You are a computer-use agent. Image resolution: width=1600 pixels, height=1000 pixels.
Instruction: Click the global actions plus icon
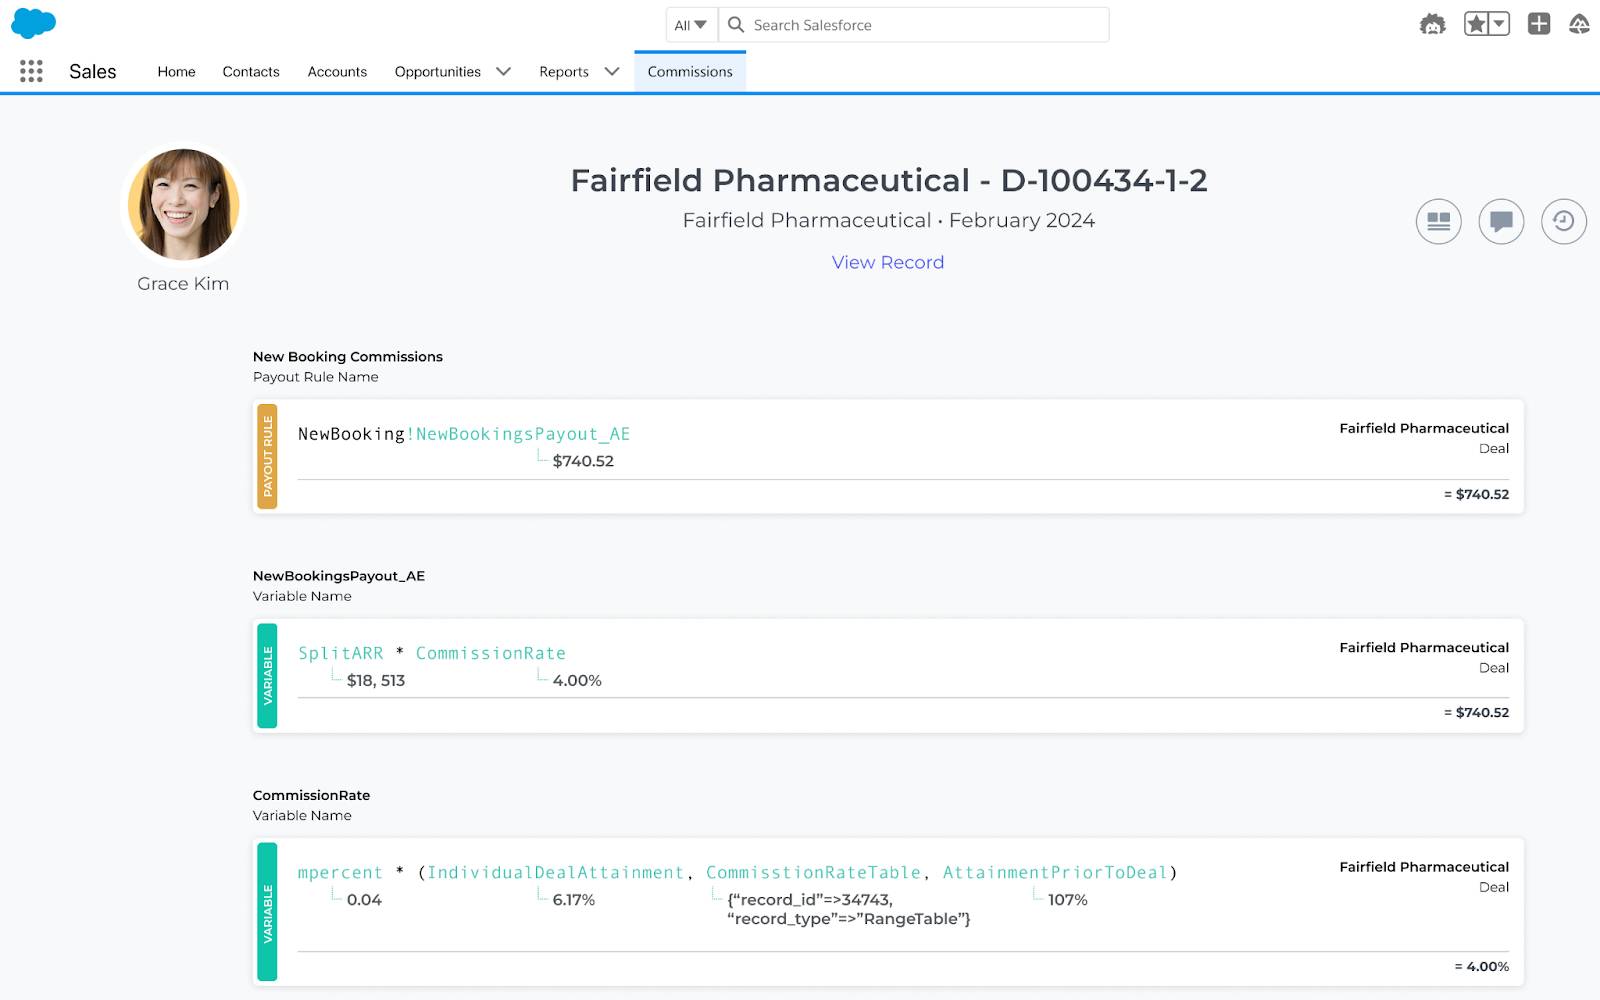tap(1539, 24)
